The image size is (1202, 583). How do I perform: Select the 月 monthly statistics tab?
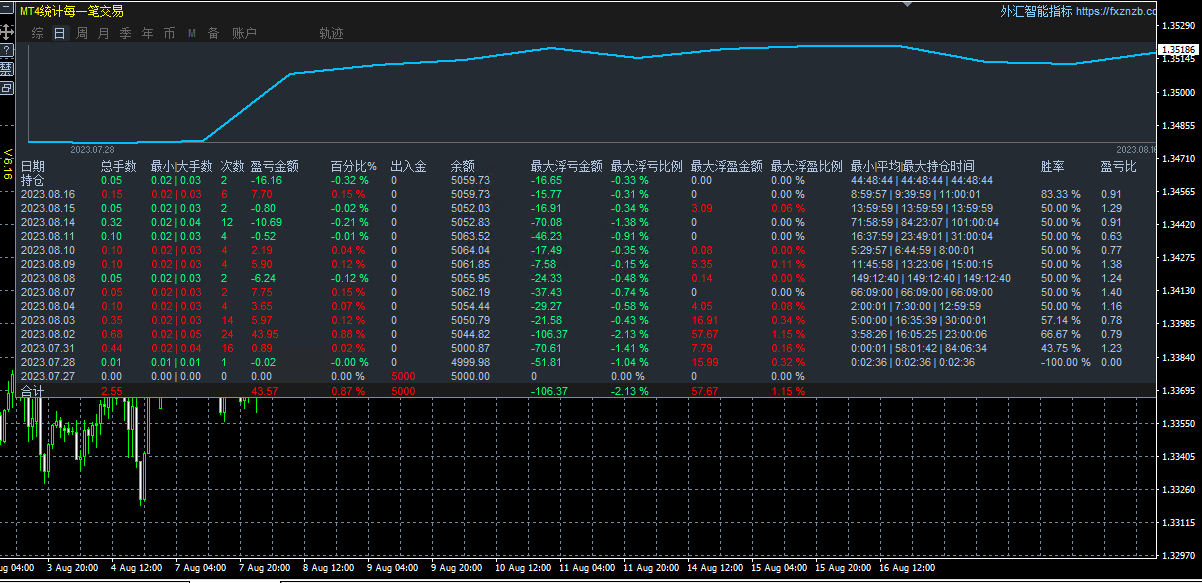103,33
